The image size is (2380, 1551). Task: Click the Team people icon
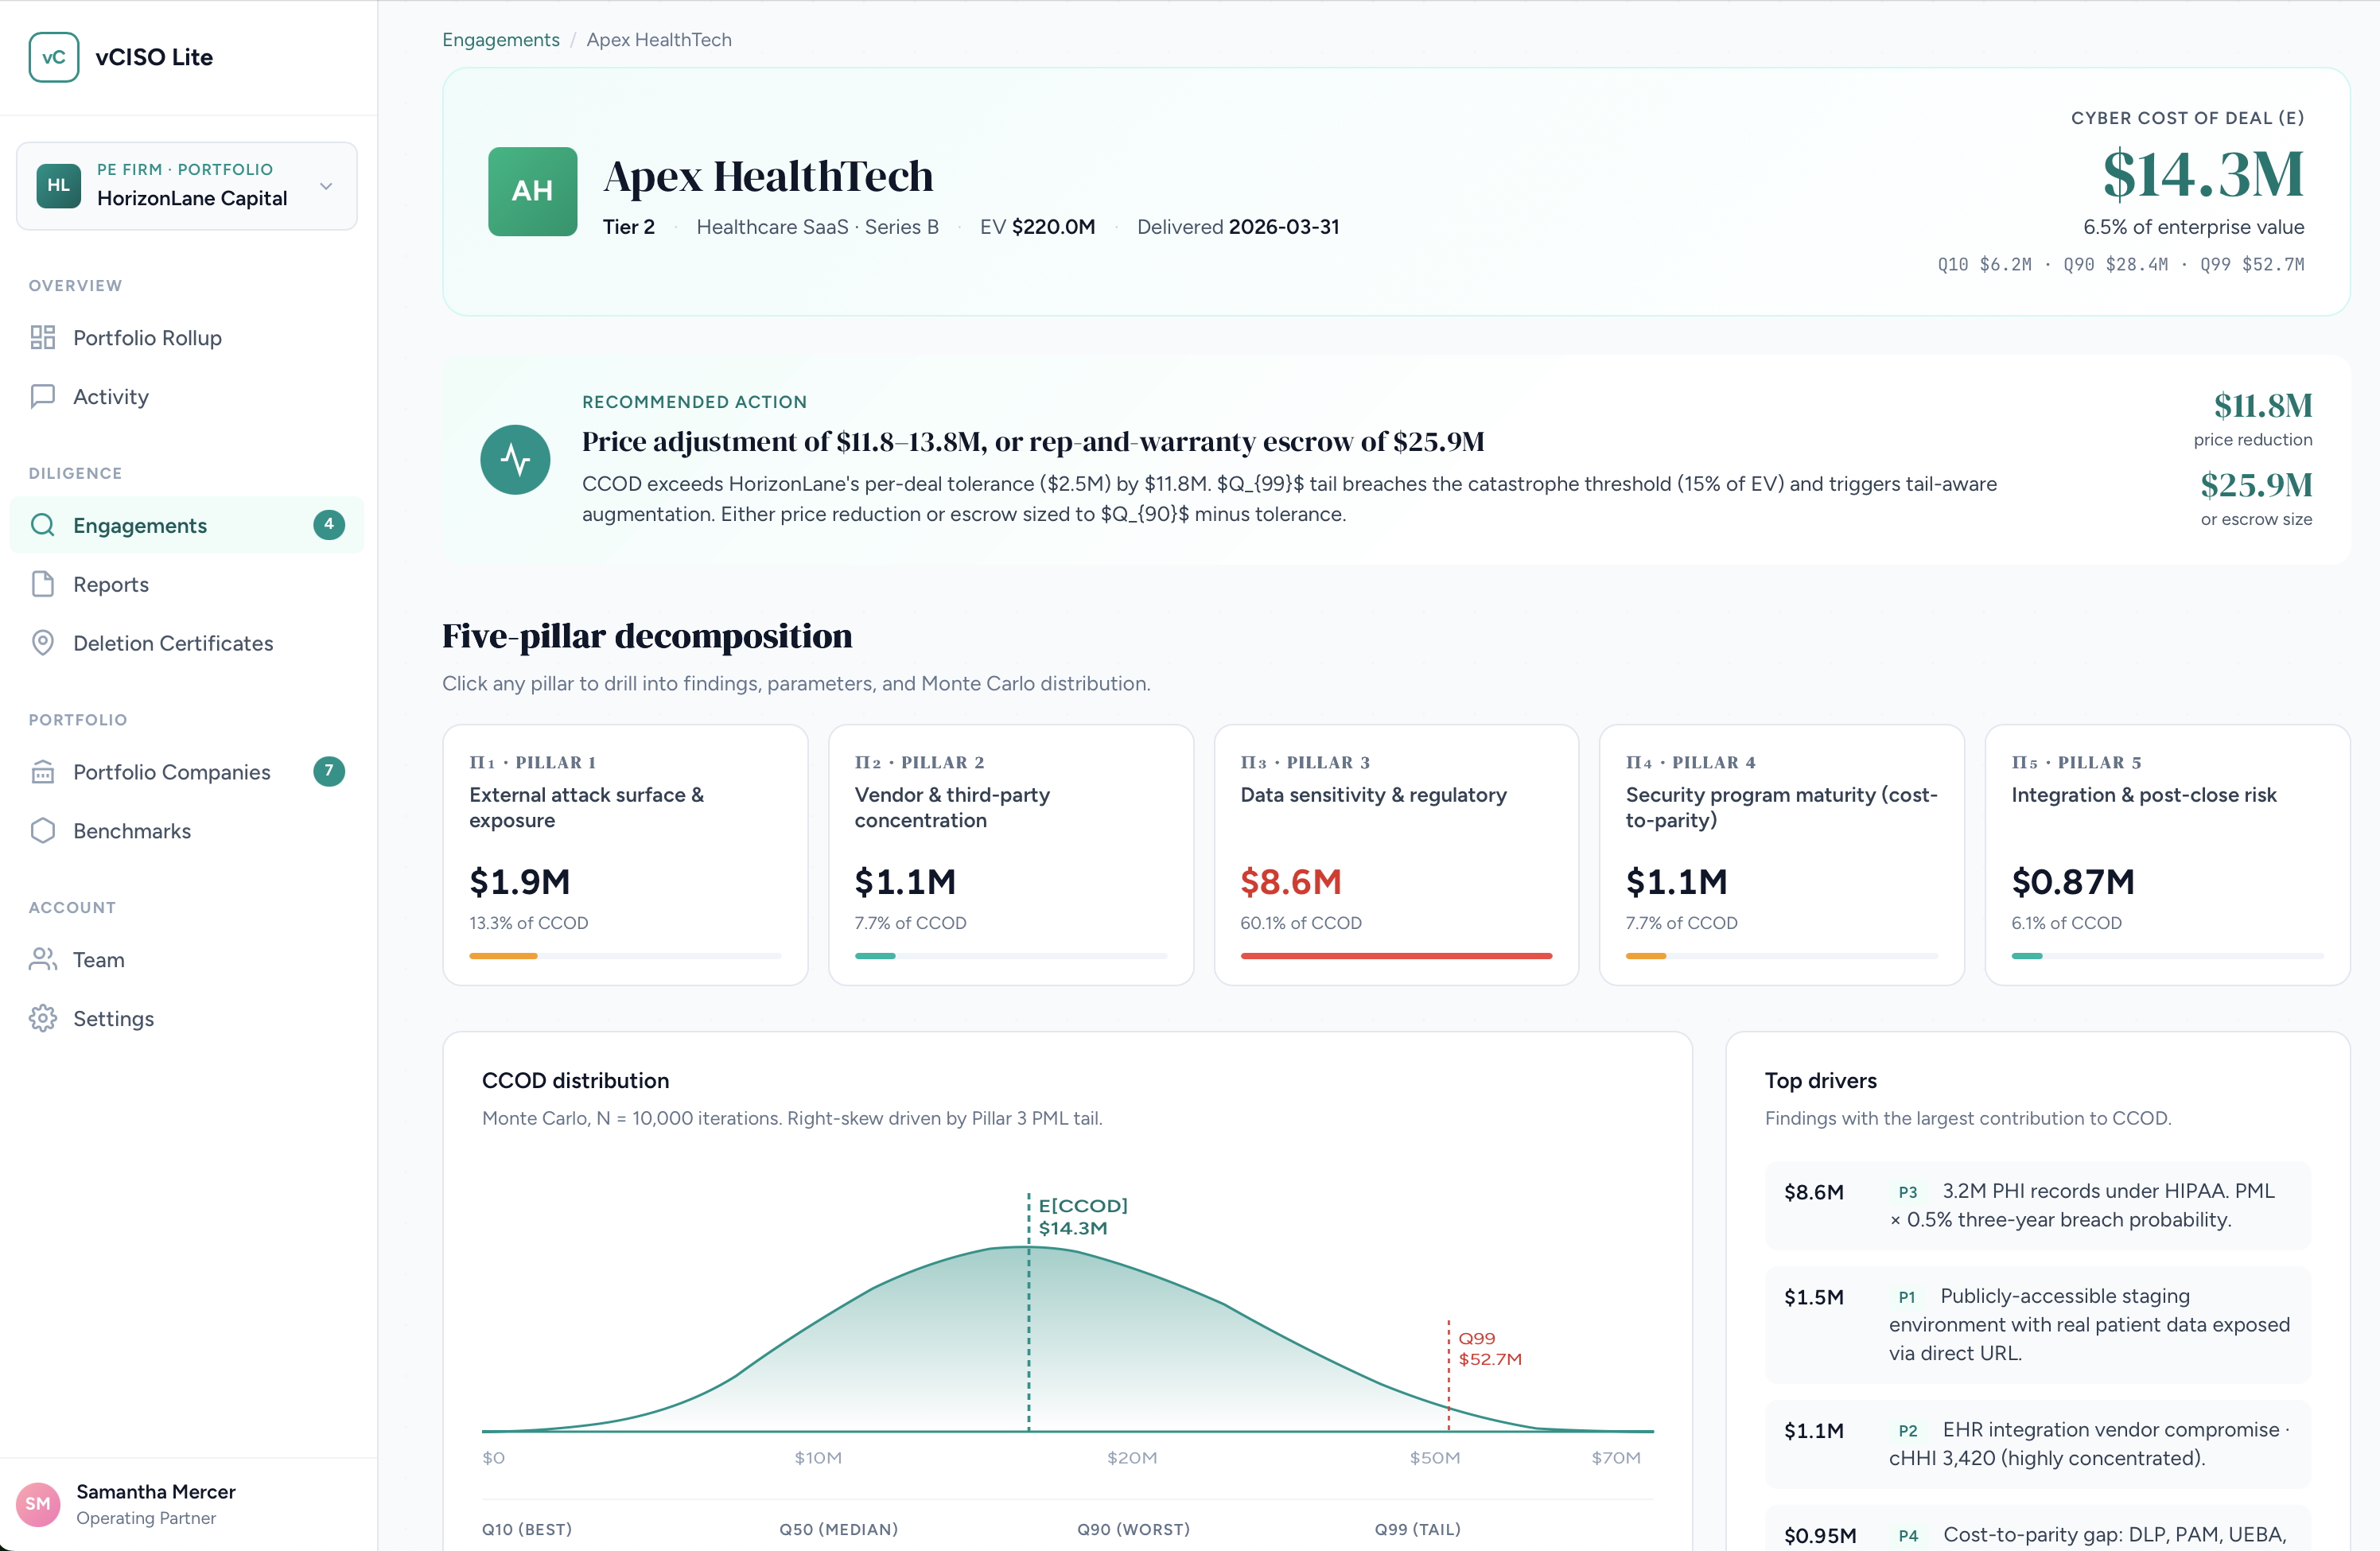[43, 960]
